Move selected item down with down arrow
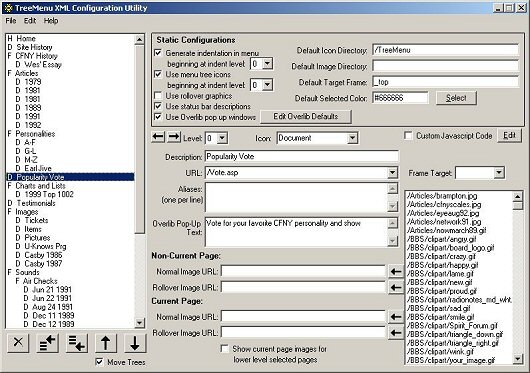The height and width of the screenshot is (373, 530). pyautogui.click(x=135, y=342)
